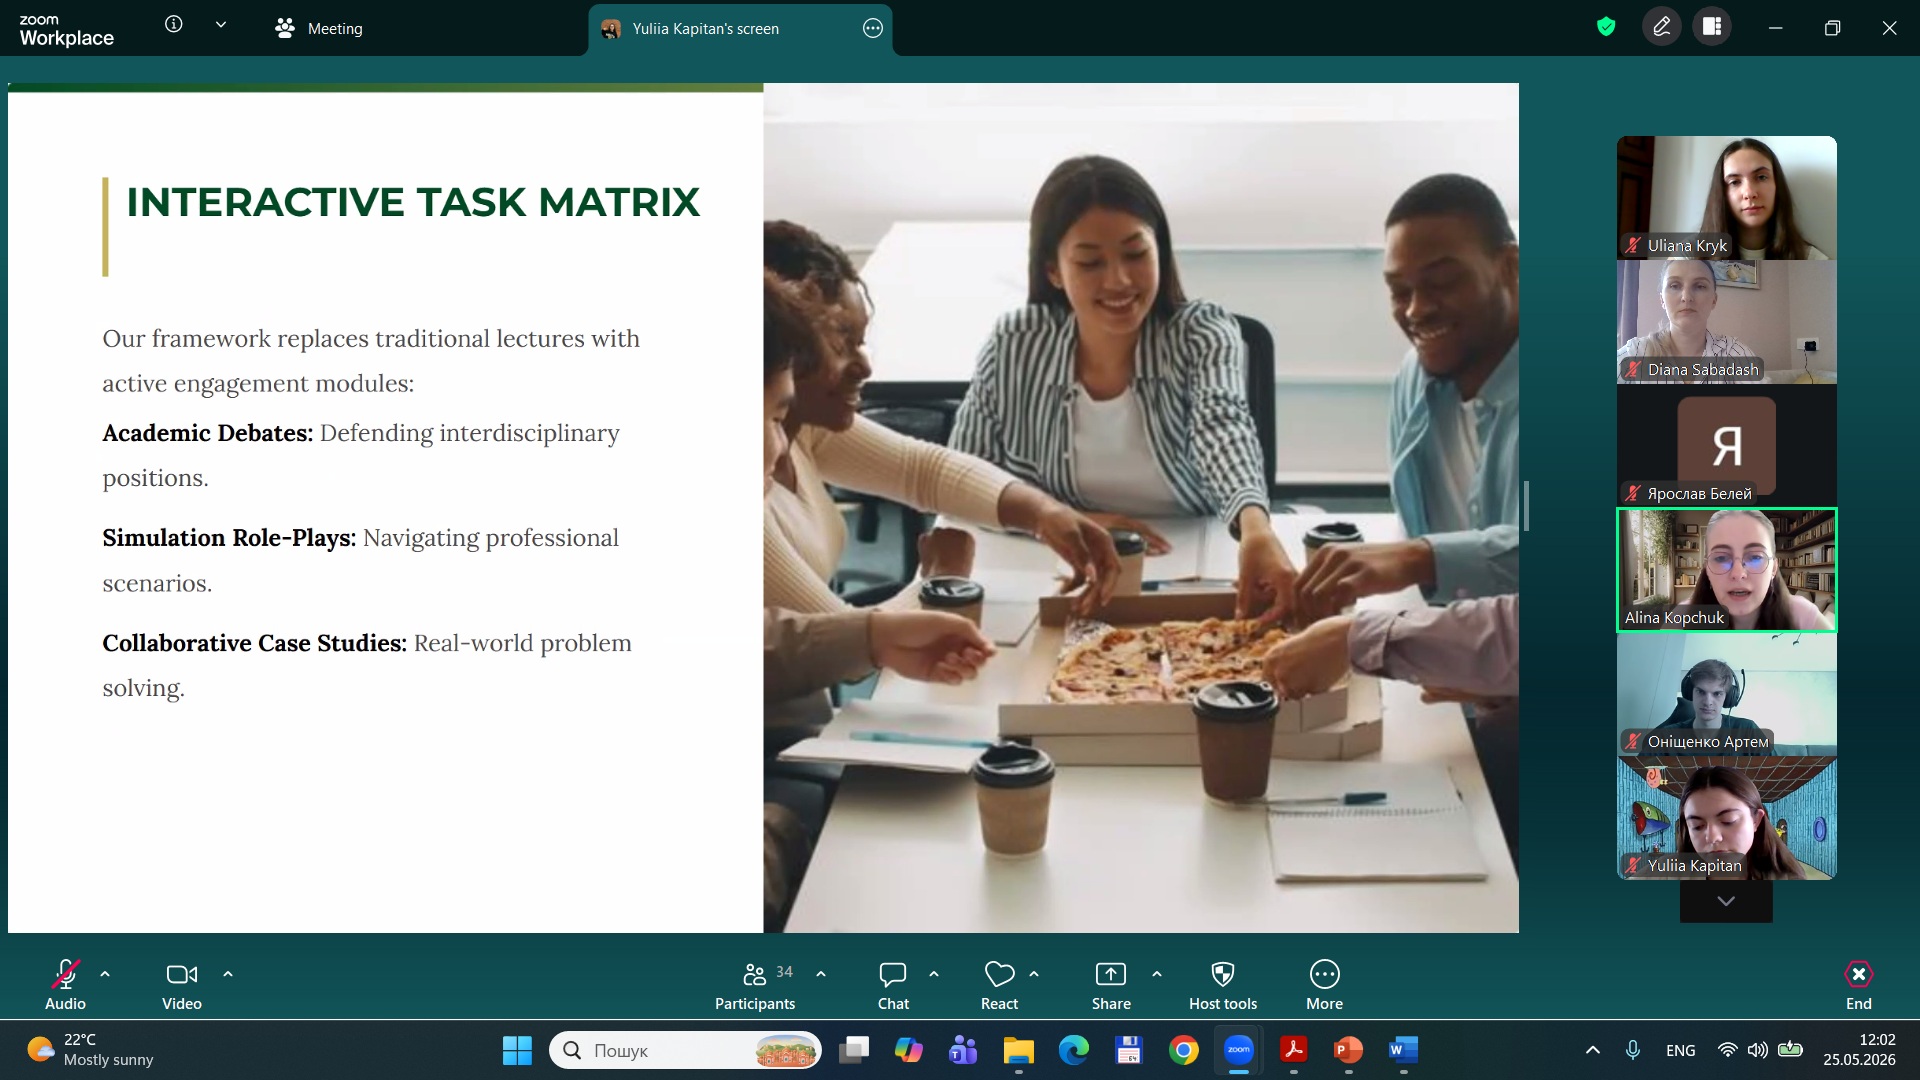Click the annotate pencil icon
The width and height of the screenshot is (1920, 1080).
1662,27
